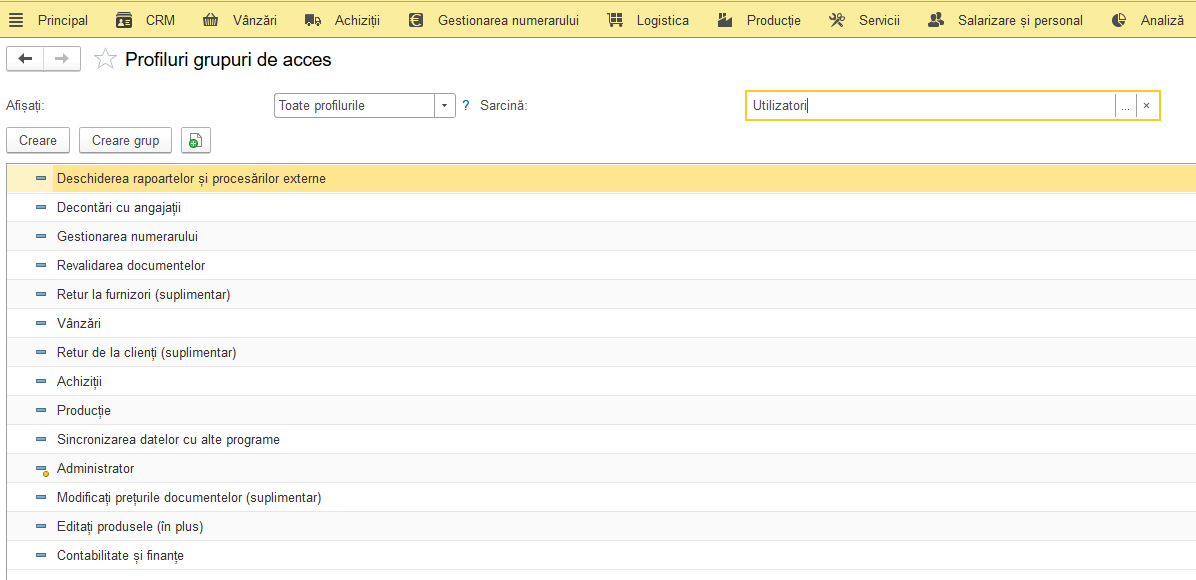Open the Principal menu
This screenshot has height=580, width=1196.
[63, 21]
